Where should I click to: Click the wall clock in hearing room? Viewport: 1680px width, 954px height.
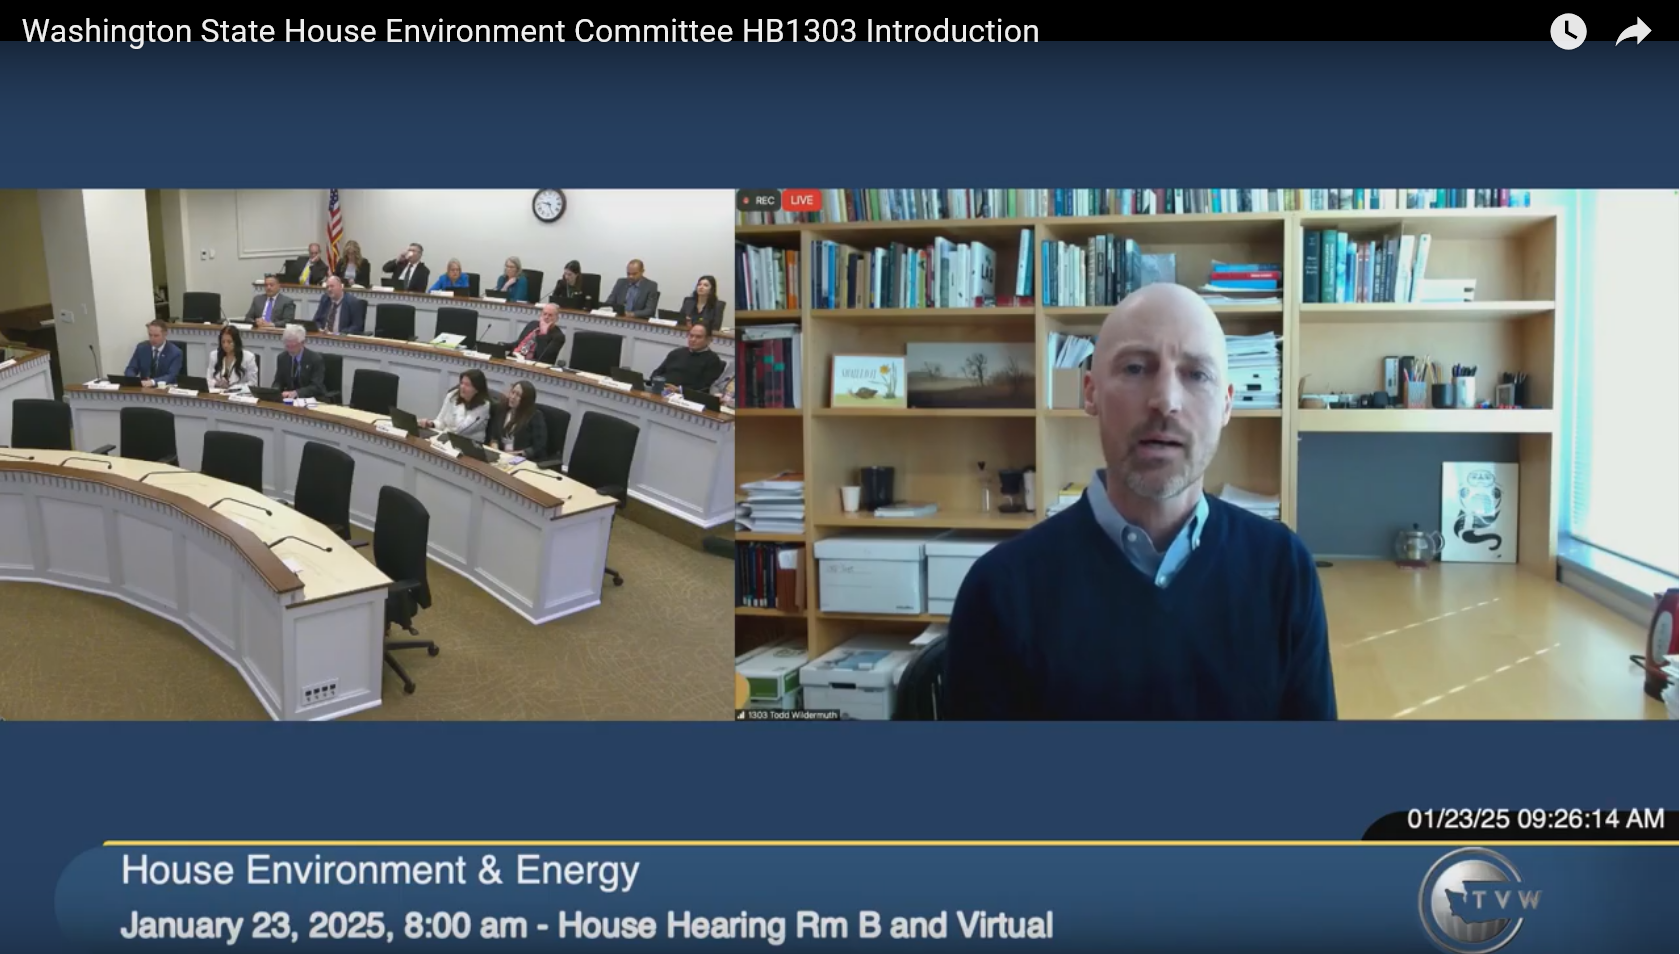point(548,205)
